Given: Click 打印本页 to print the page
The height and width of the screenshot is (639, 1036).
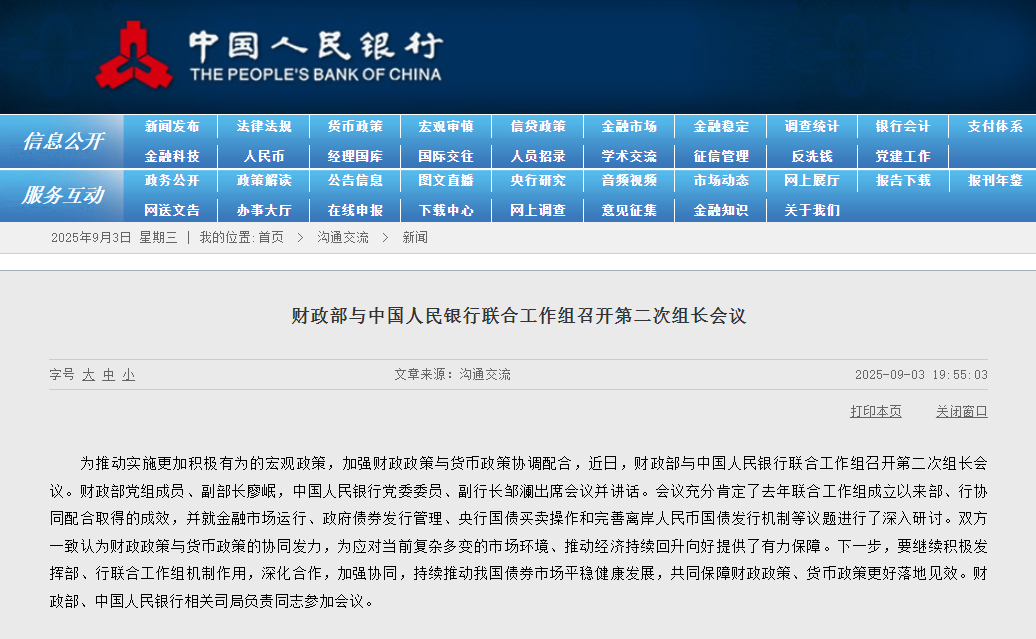Looking at the screenshot, I should point(875,411).
